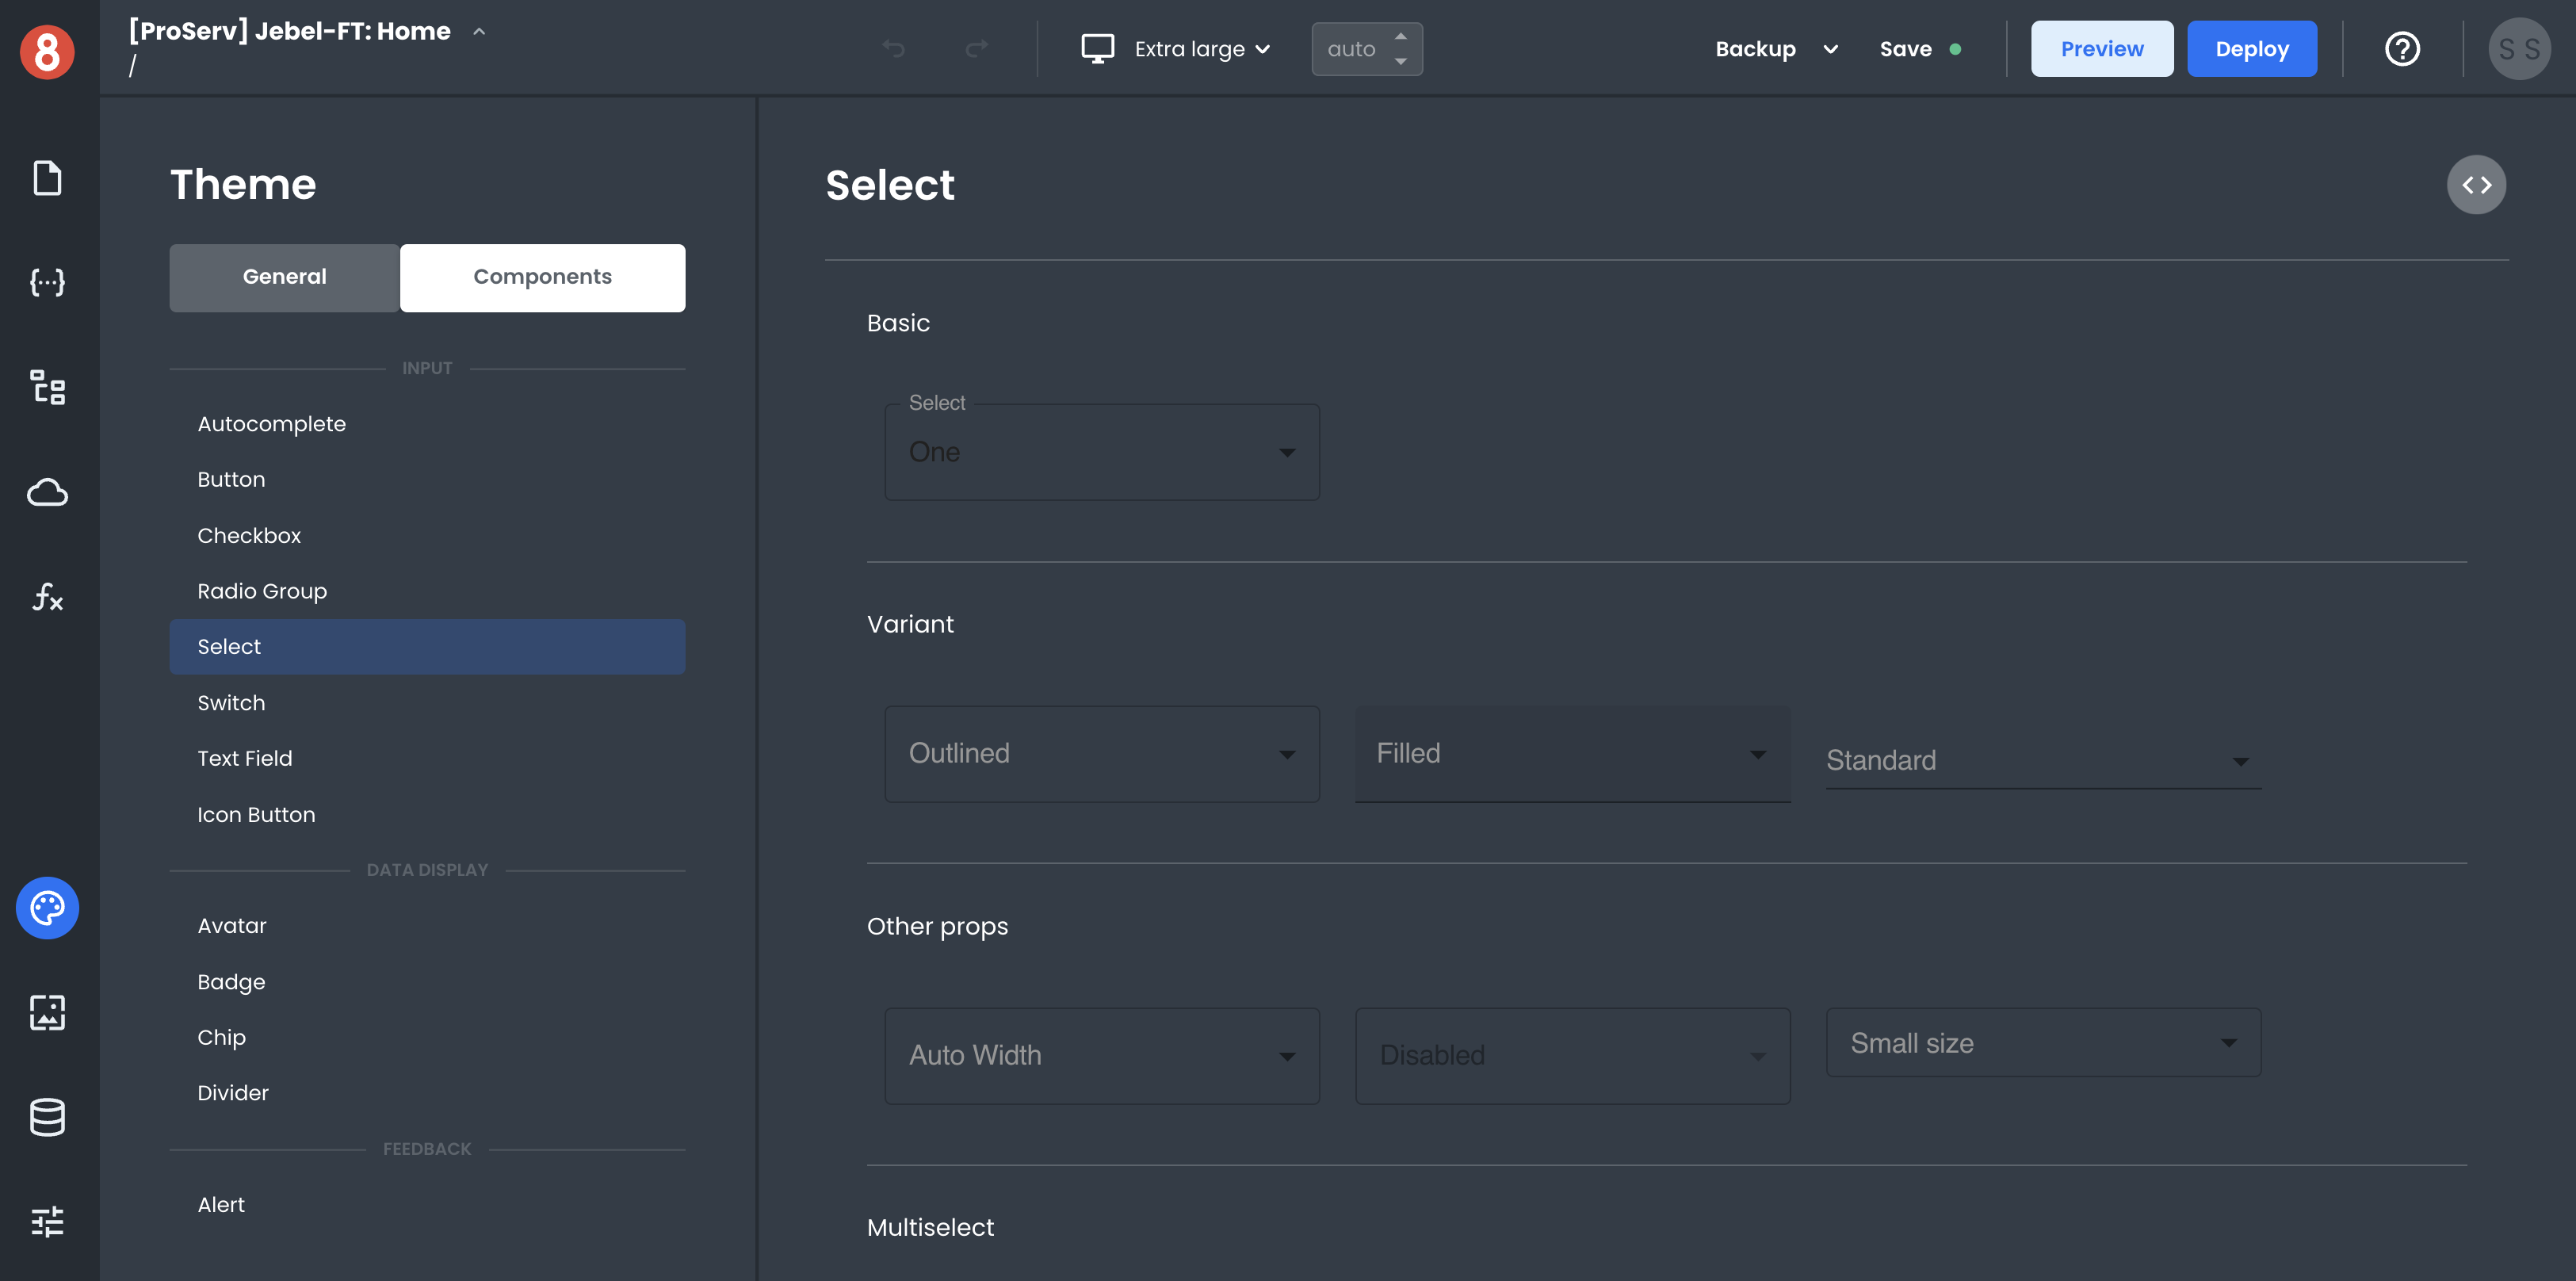This screenshot has height=1281, width=2576.
Task: Click the Deploy button
Action: point(2250,49)
